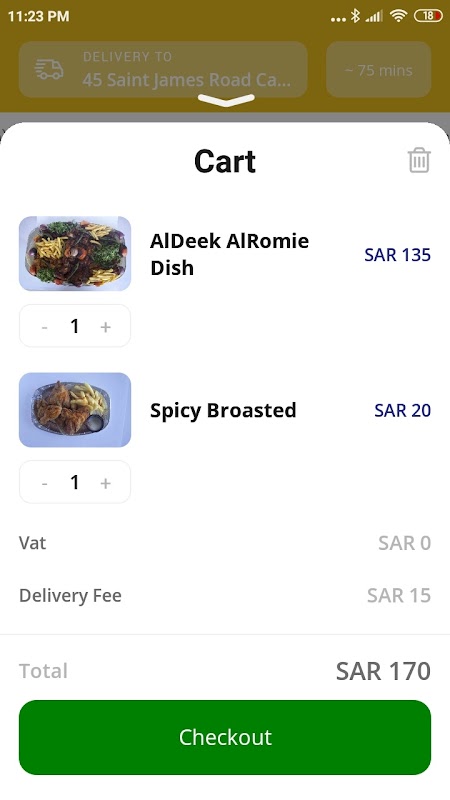Open the AlDeek AlRomie Dish photo

(x=75, y=254)
